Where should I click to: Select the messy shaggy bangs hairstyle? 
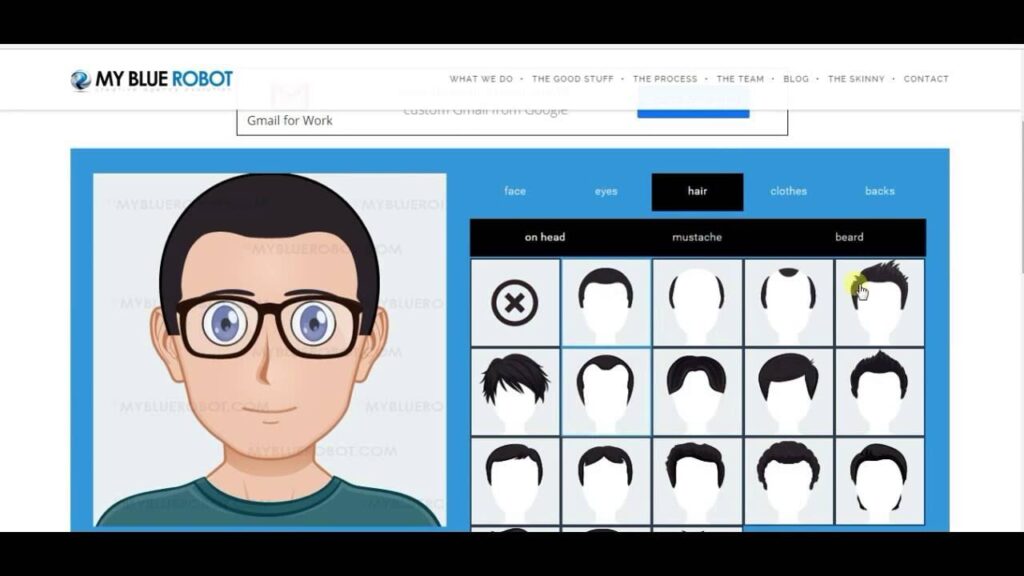[x=515, y=391]
